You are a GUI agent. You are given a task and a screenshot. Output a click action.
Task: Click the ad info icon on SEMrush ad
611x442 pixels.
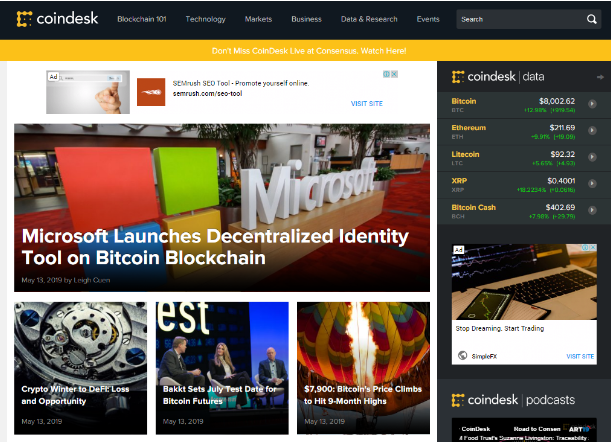click(386, 74)
